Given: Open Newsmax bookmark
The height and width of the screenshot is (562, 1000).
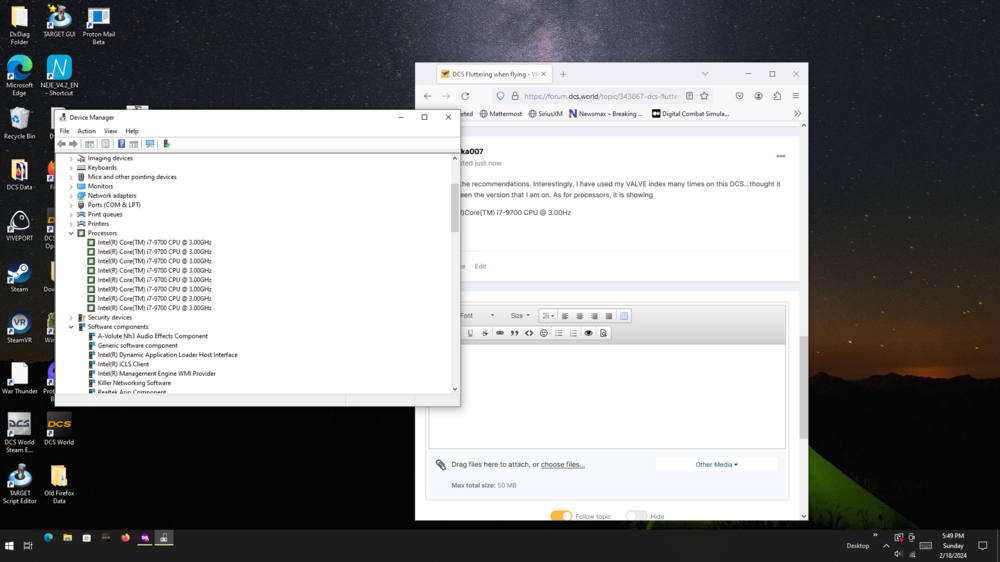Looking at the screenshot, I should (605, 114).
